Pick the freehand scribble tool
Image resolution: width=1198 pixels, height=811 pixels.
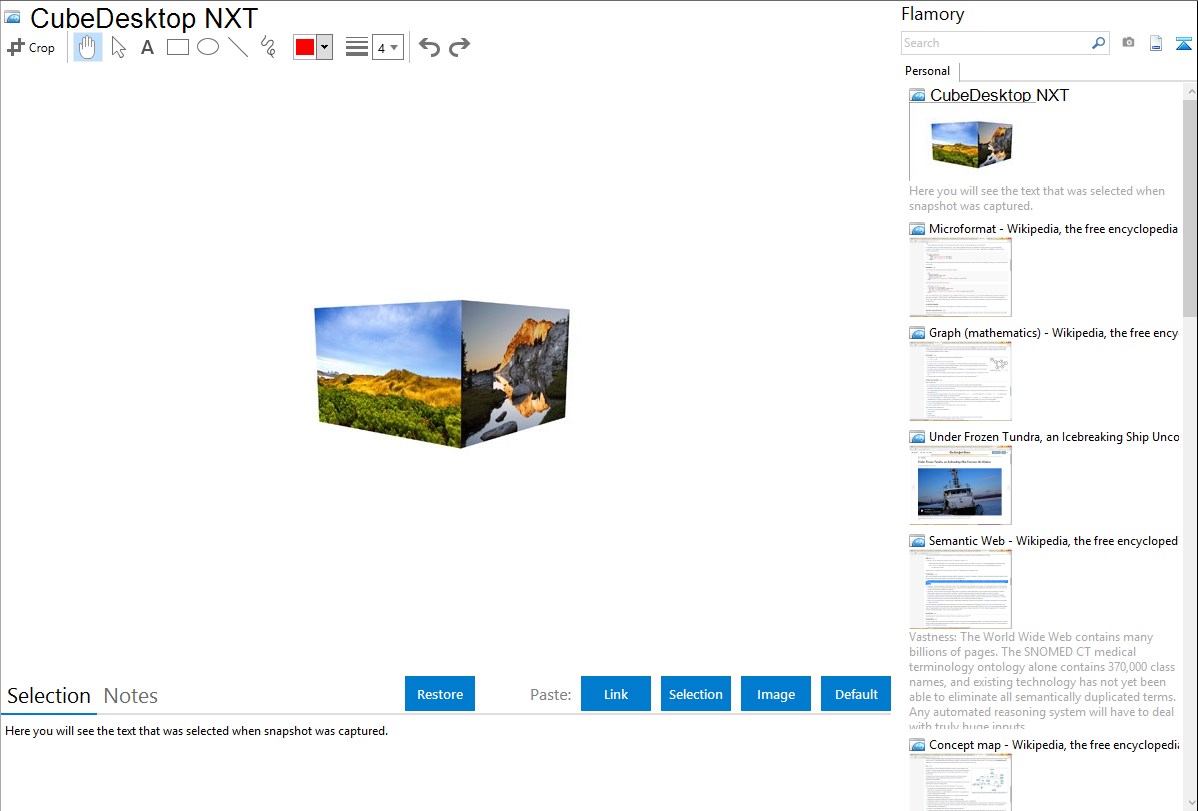[x=268, y=47]
